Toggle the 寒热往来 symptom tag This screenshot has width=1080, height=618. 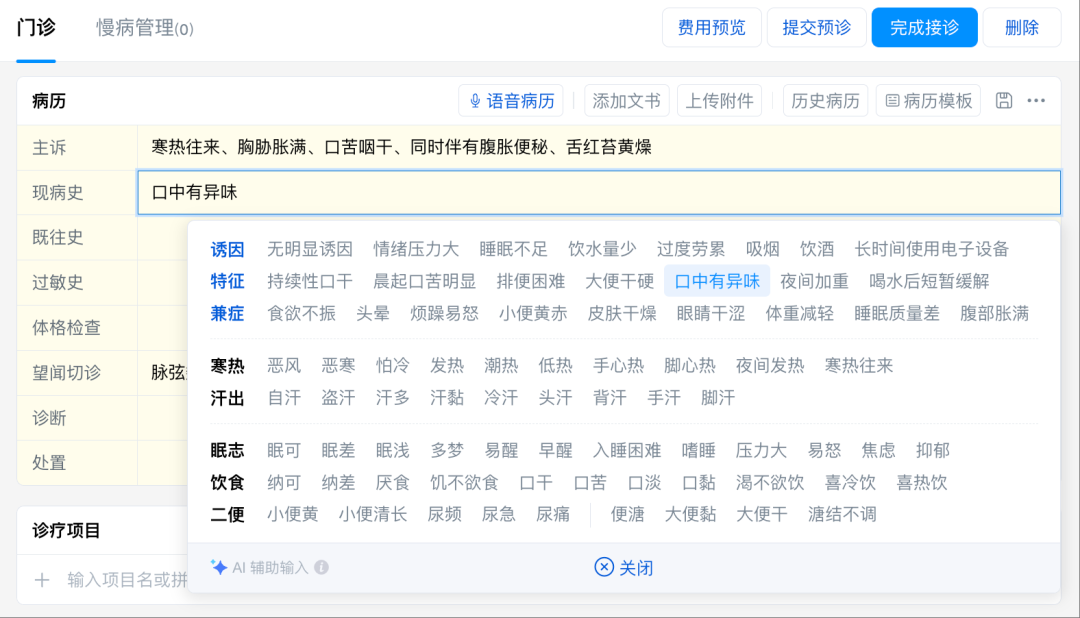pyautogui.click(x=858, y=365)
